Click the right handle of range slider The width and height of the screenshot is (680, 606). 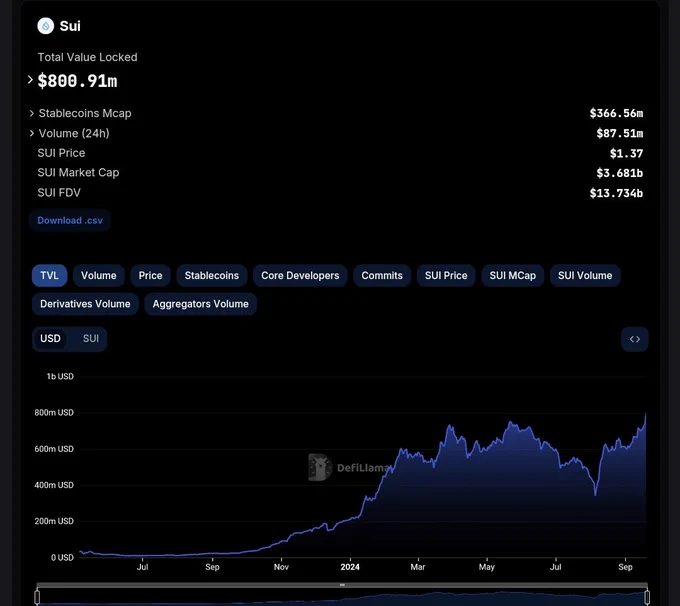coord(647,597)
